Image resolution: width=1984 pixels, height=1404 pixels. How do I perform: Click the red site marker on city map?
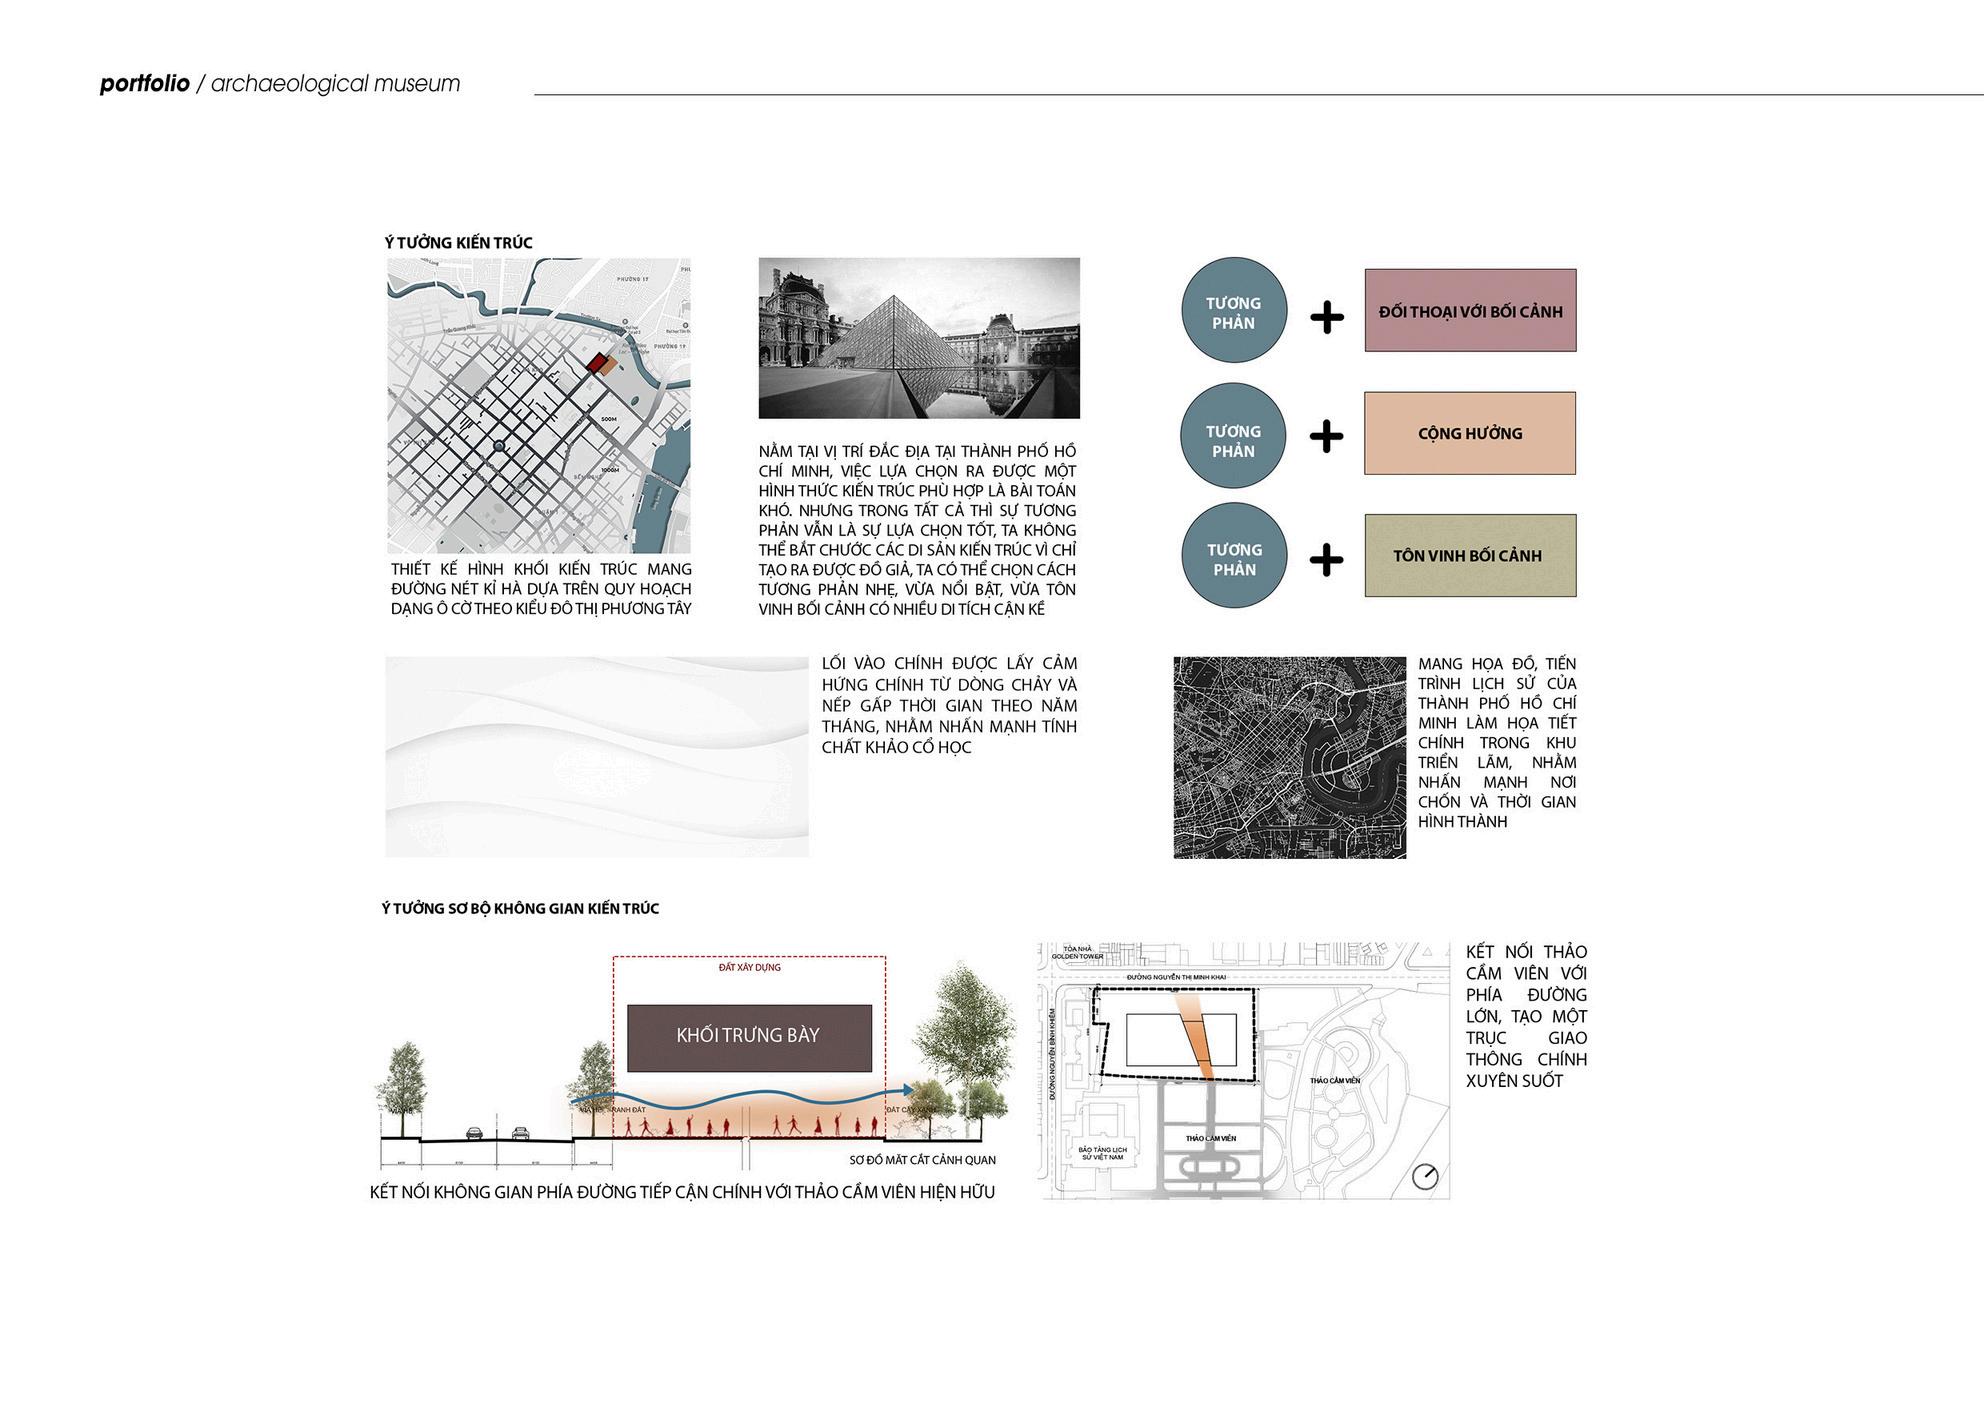click(x=597, y=364)
